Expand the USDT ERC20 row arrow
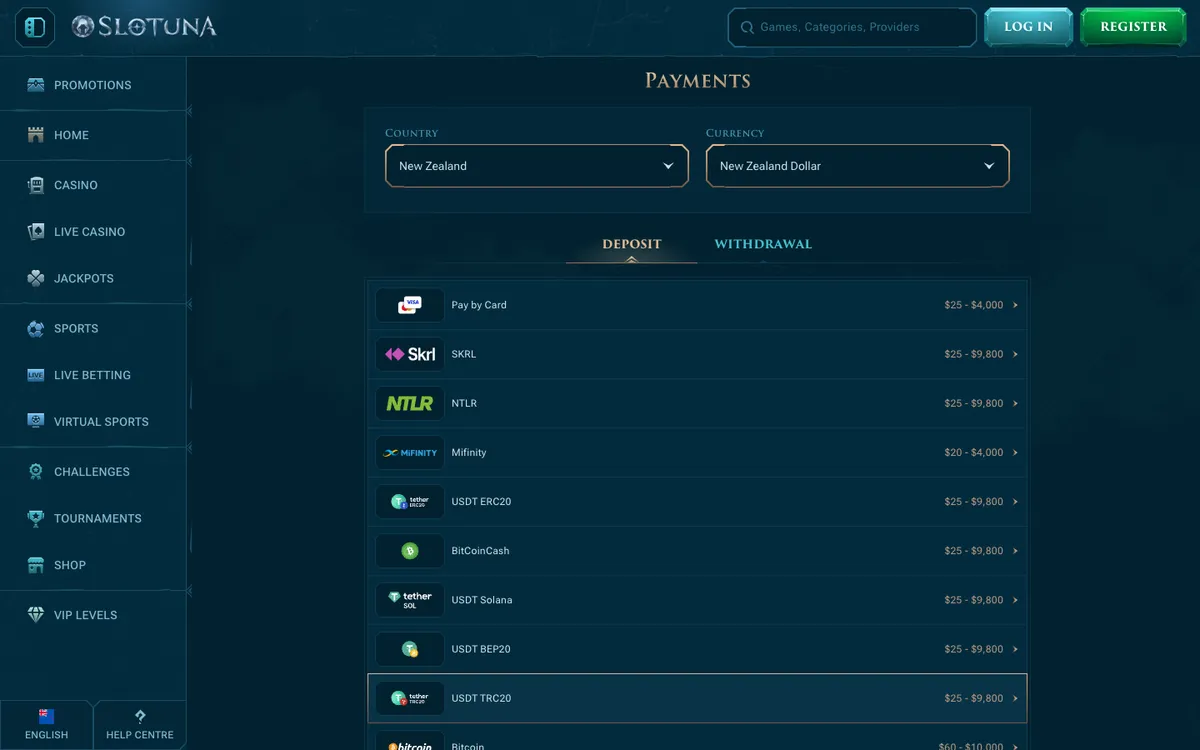 [x=1015, y=501]
